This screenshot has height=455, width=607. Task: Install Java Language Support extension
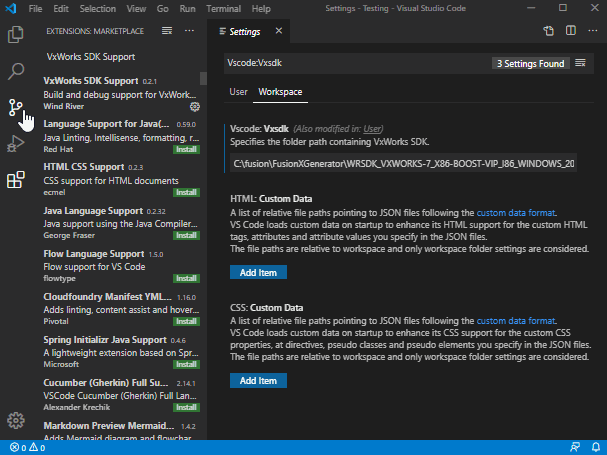click(186, 235)
